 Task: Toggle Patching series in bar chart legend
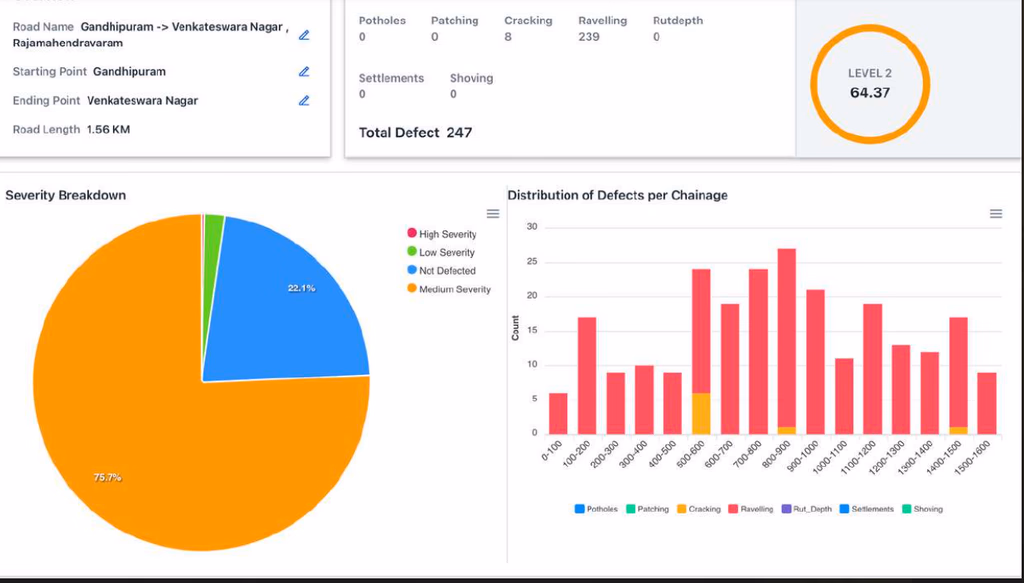647,509
